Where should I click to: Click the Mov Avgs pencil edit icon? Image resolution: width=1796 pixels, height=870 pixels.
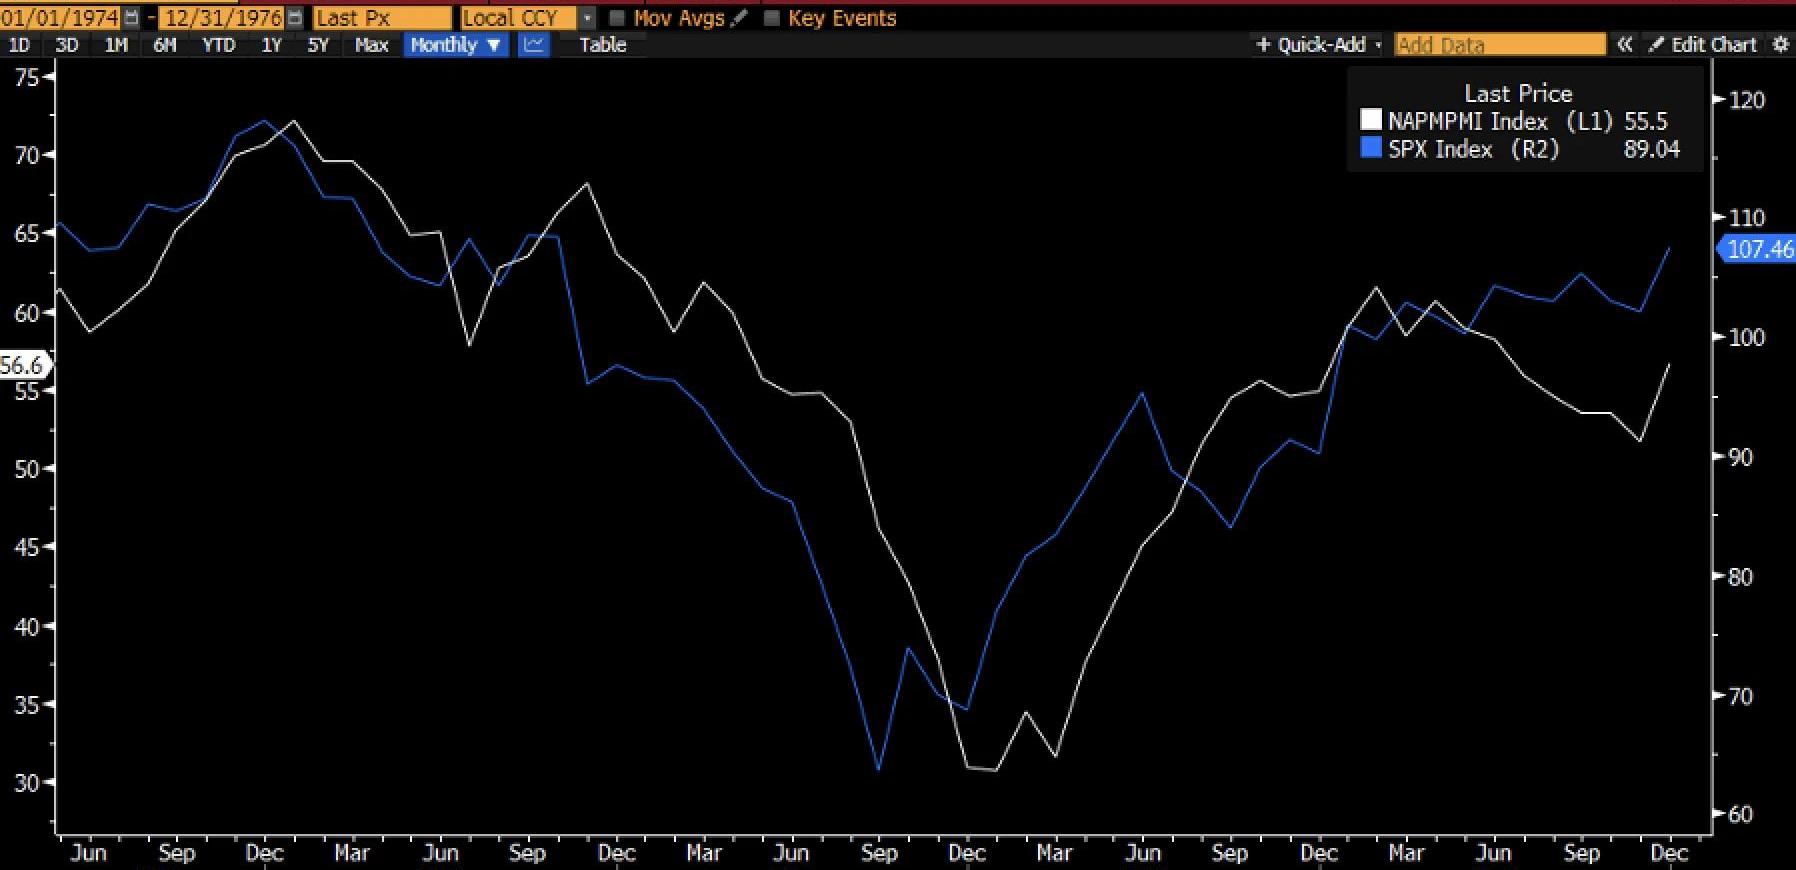pos(739,18)
